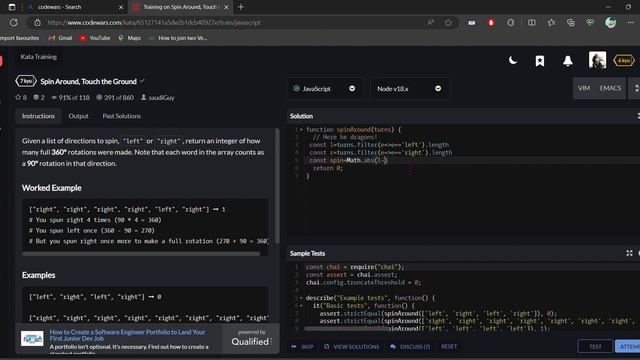Open the bookmark collections icon
640x360 pixels.
(540, 61)
